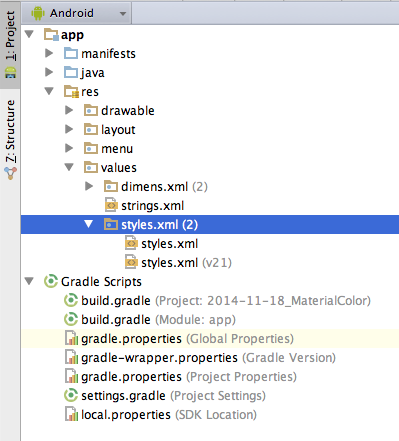Collapse the Gradle Scripts node
Viewport: 399px width, 441px height.
pos(29,281)
